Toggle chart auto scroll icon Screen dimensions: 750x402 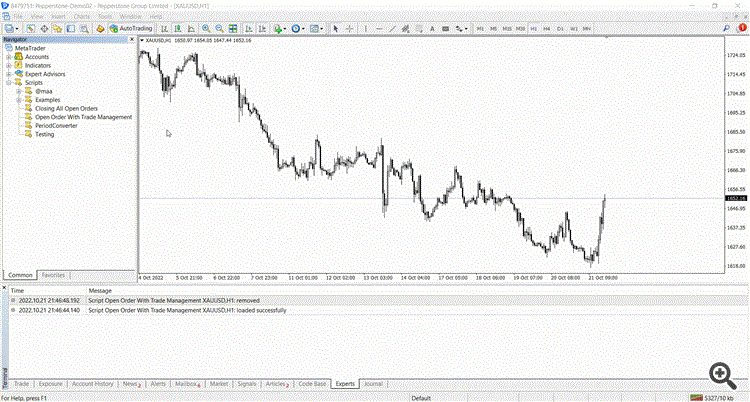pyautogui.click(x=249, y=29)
